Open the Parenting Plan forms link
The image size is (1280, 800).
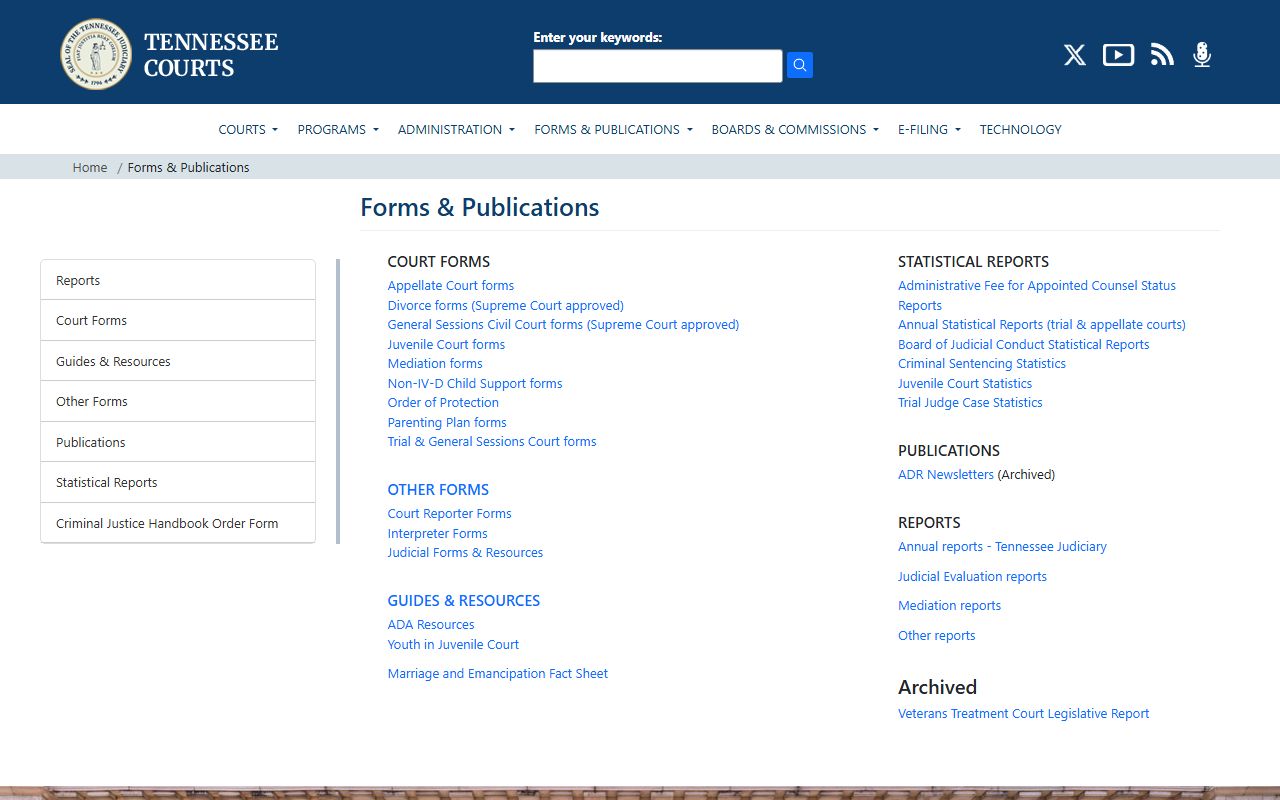click(447, 422)
